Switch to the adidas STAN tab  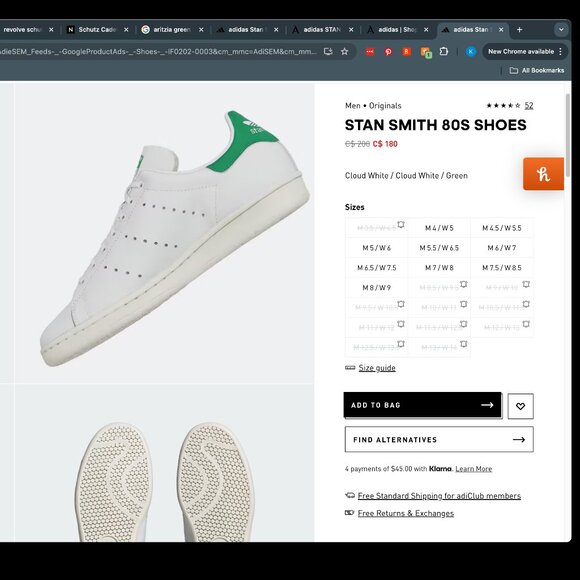pyautogui.click(x=323, y=30)
